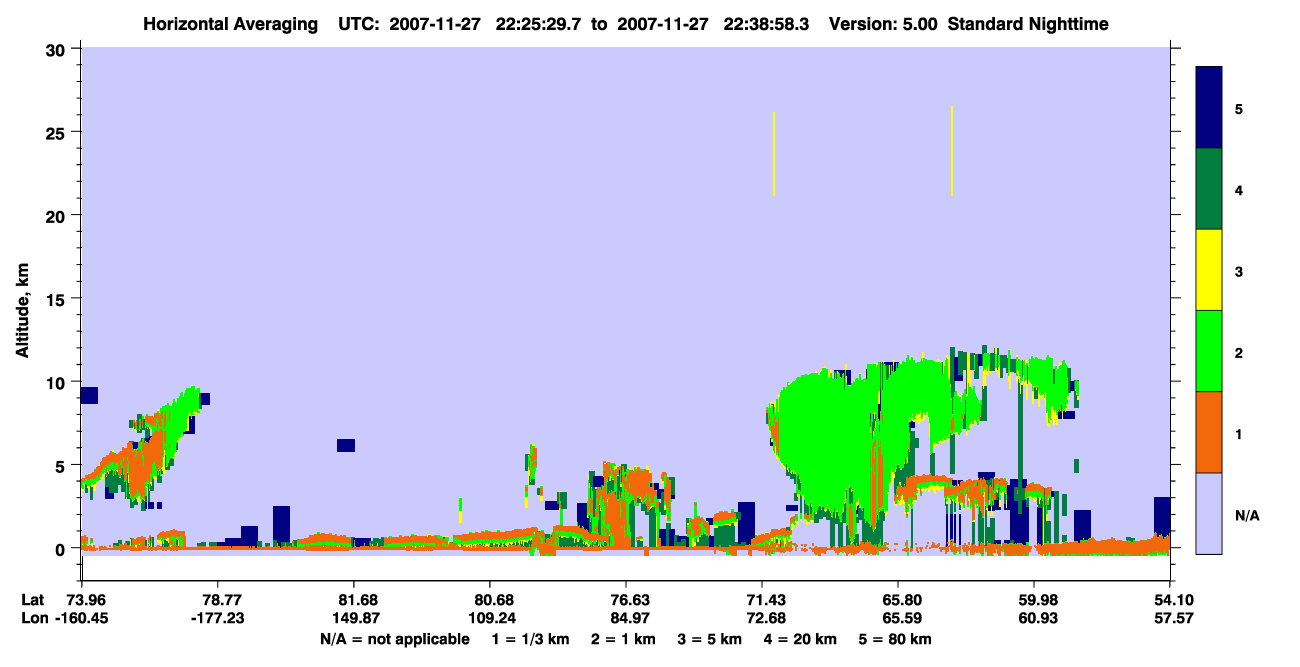Click longitude value -177.23
1300x667 pixels.
[218, 617]
